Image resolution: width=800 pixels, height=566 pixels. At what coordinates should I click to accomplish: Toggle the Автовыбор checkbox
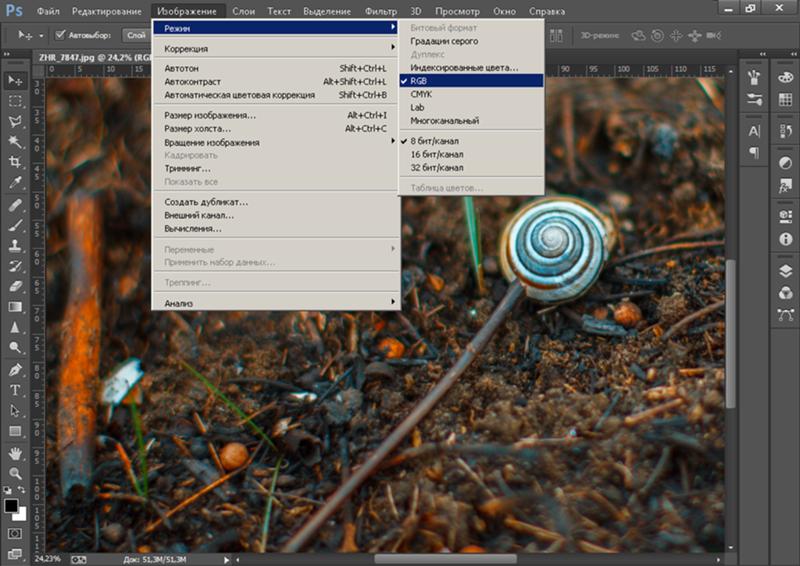[60, 35]
